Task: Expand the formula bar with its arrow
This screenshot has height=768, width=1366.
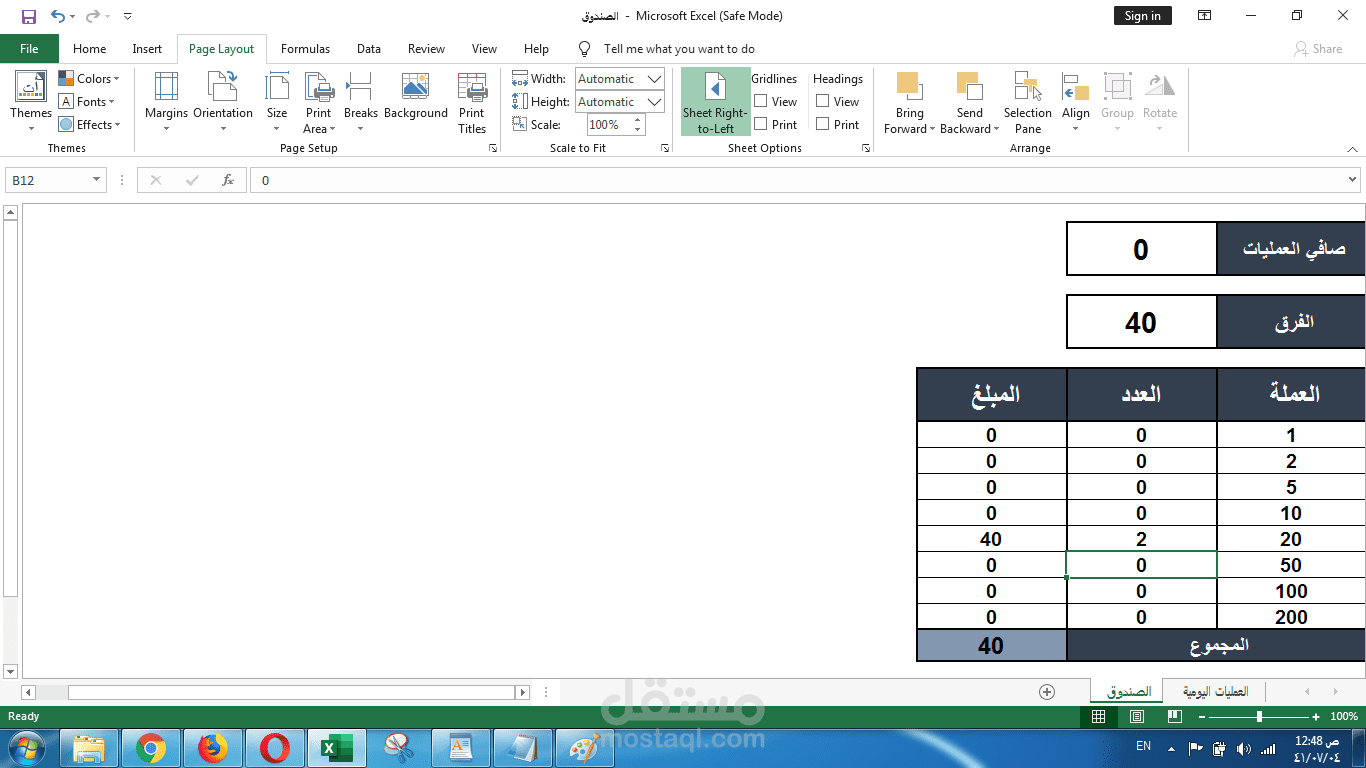Action: click(x=1353, y=180)
